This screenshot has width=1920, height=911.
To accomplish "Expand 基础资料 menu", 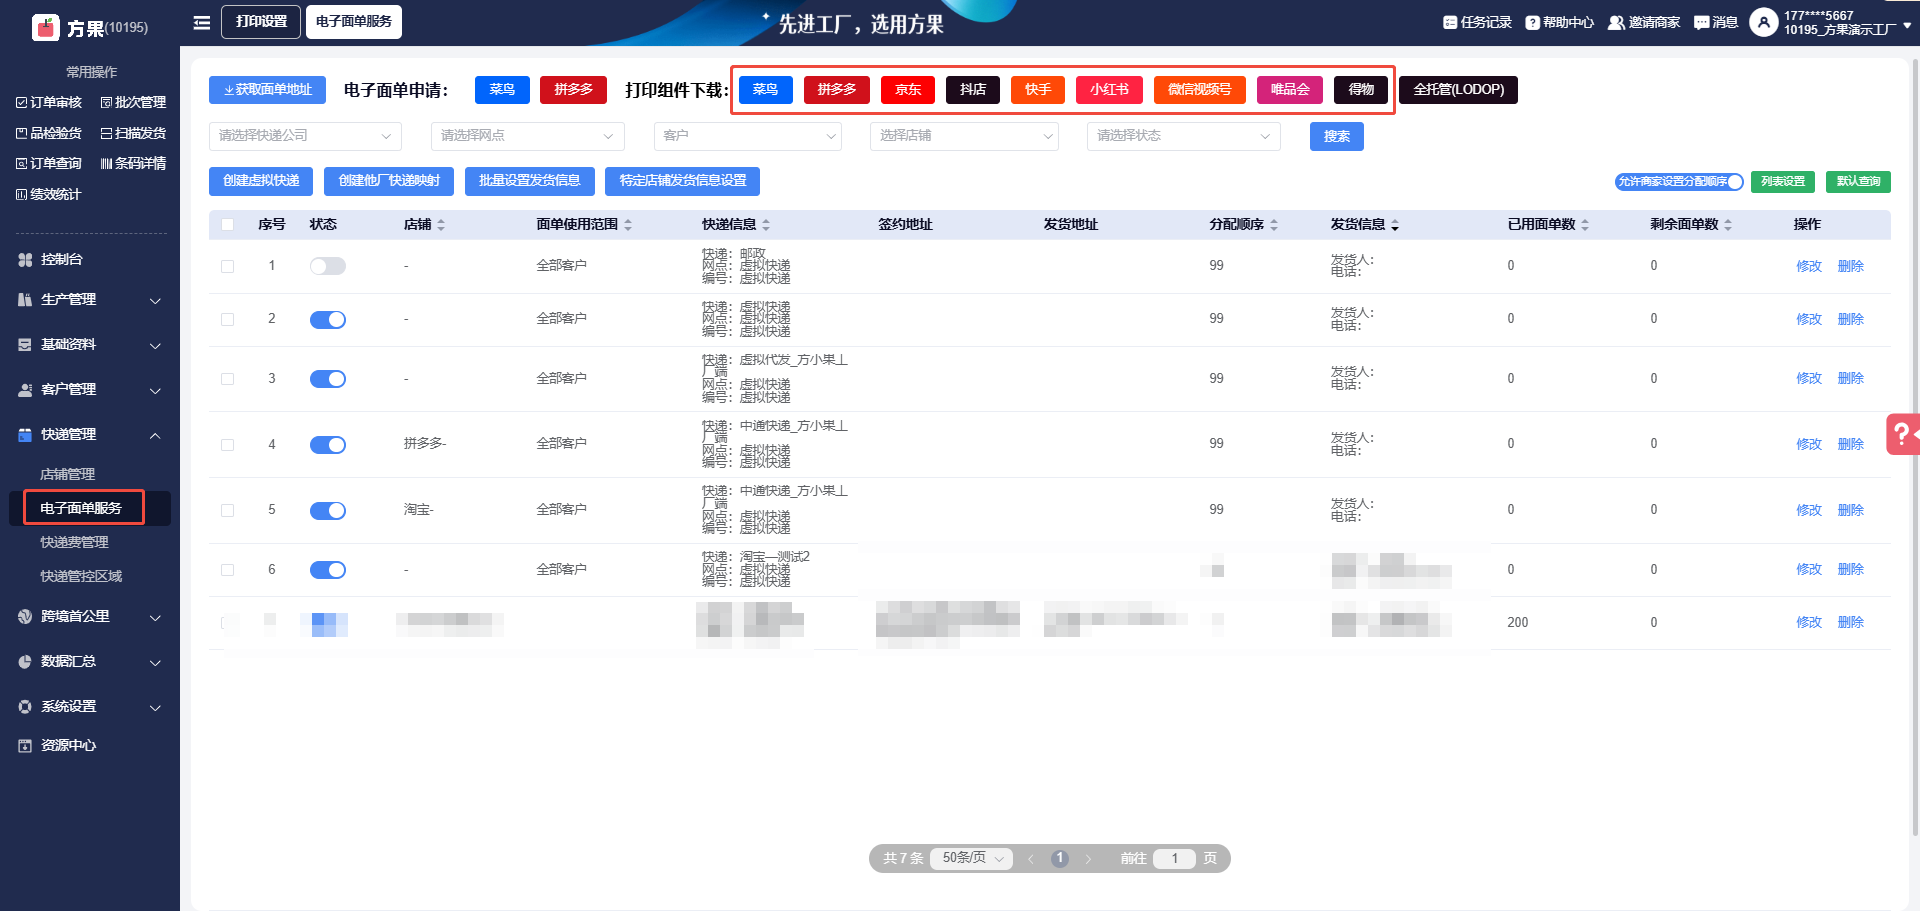I will (90, 345).
